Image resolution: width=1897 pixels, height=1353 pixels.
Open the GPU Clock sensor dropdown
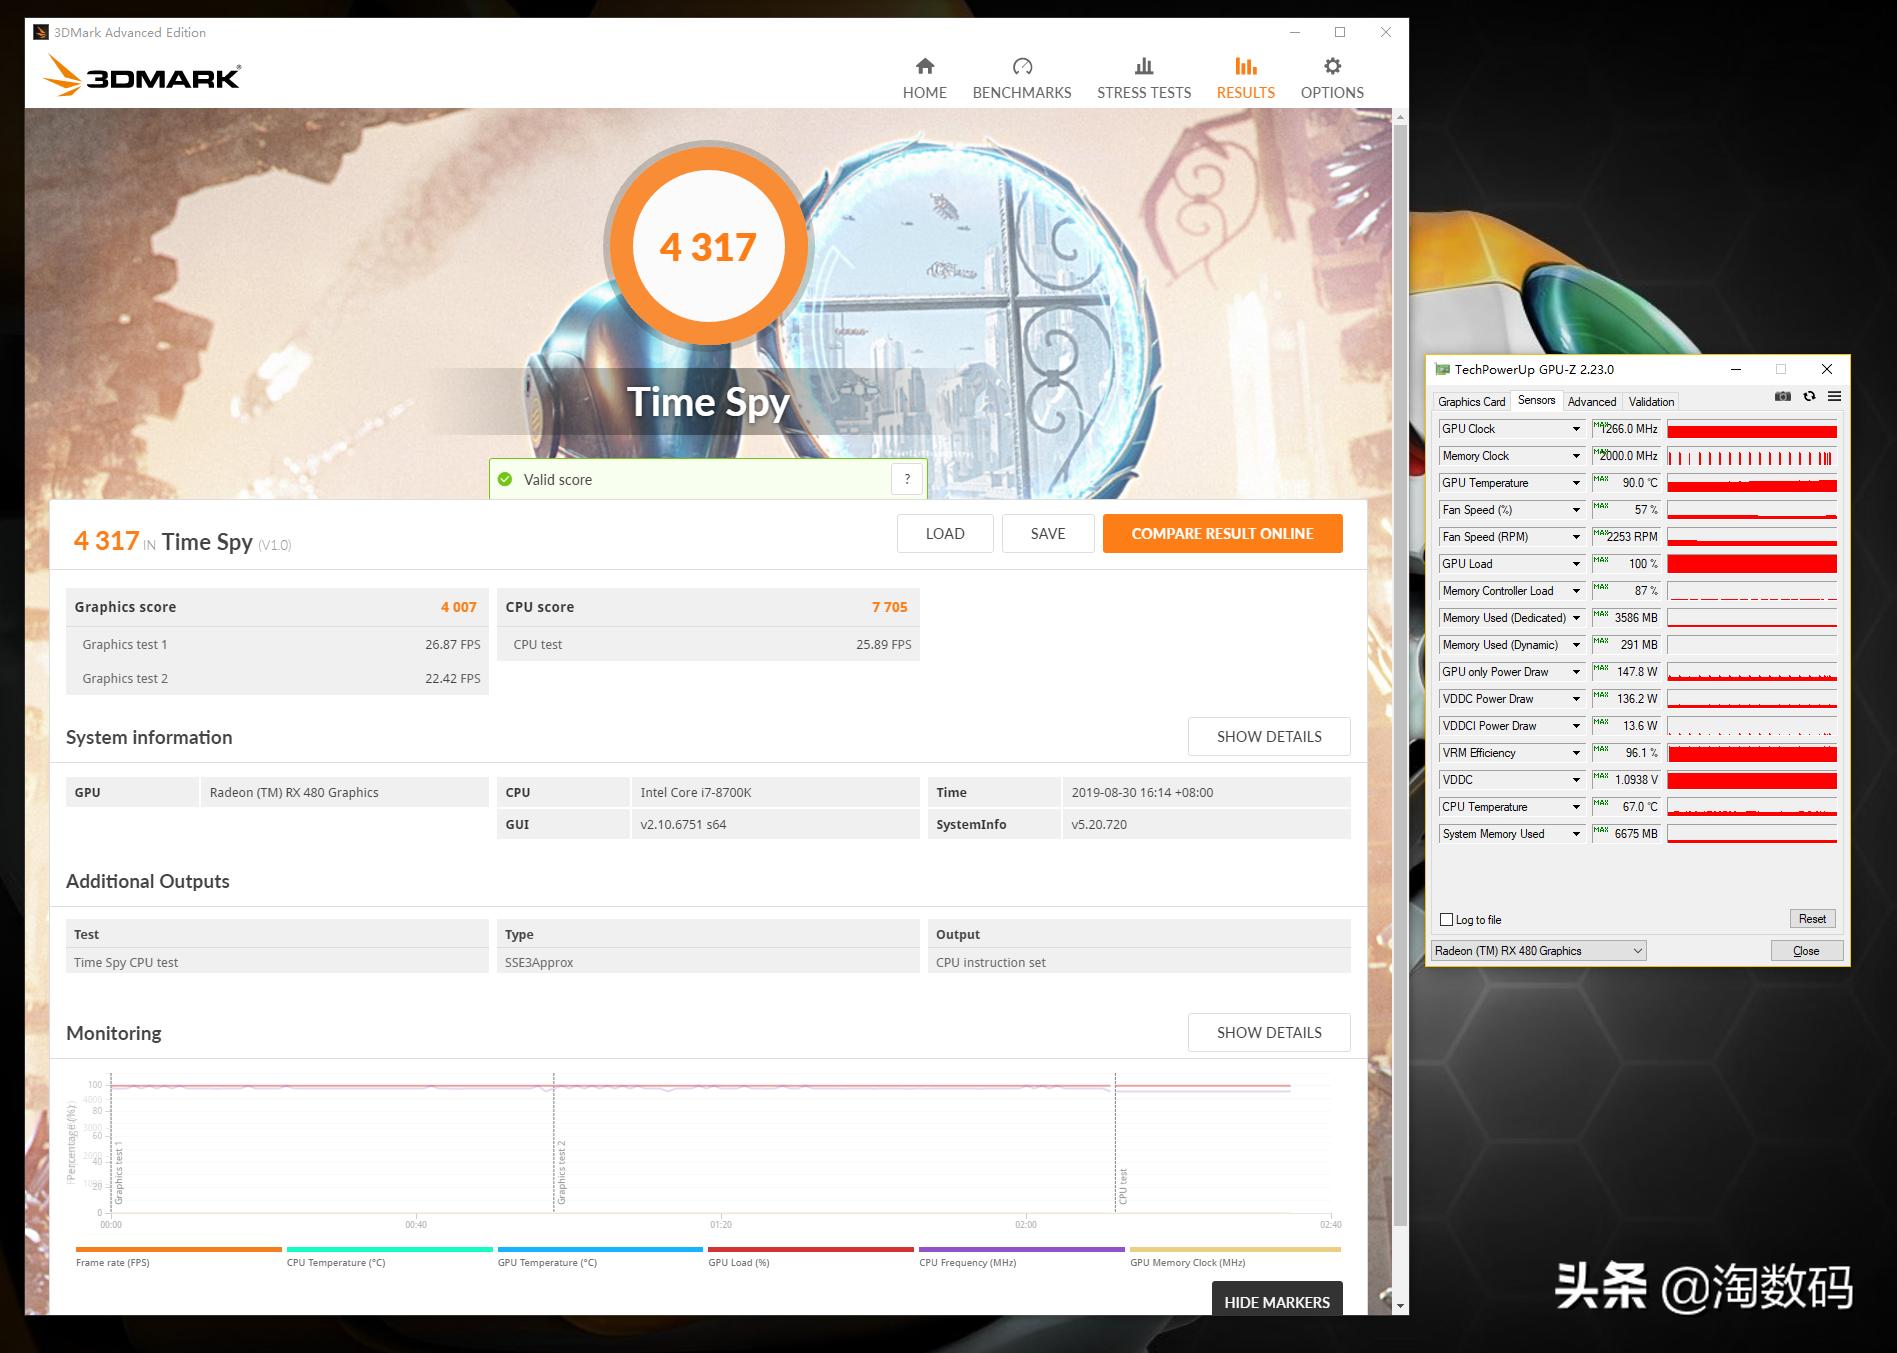(1576, 428)
